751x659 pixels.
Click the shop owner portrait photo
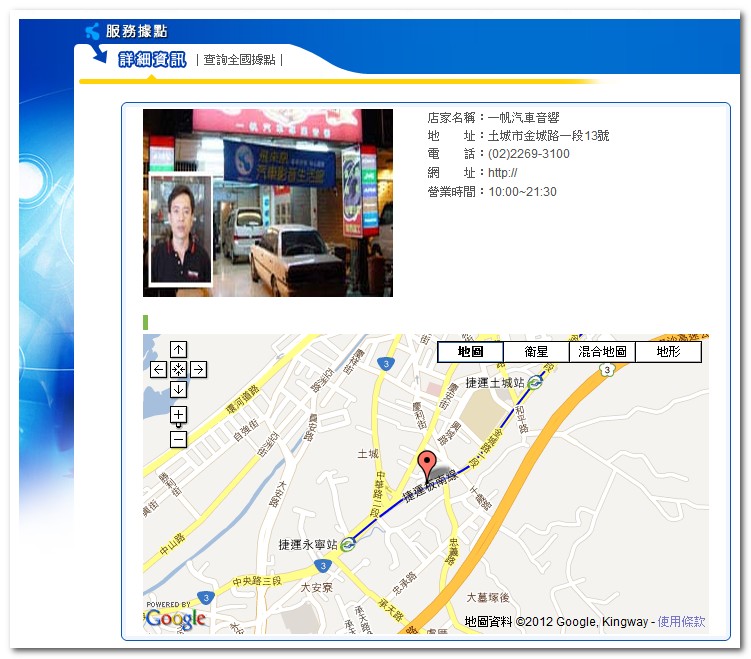(180, 230)
